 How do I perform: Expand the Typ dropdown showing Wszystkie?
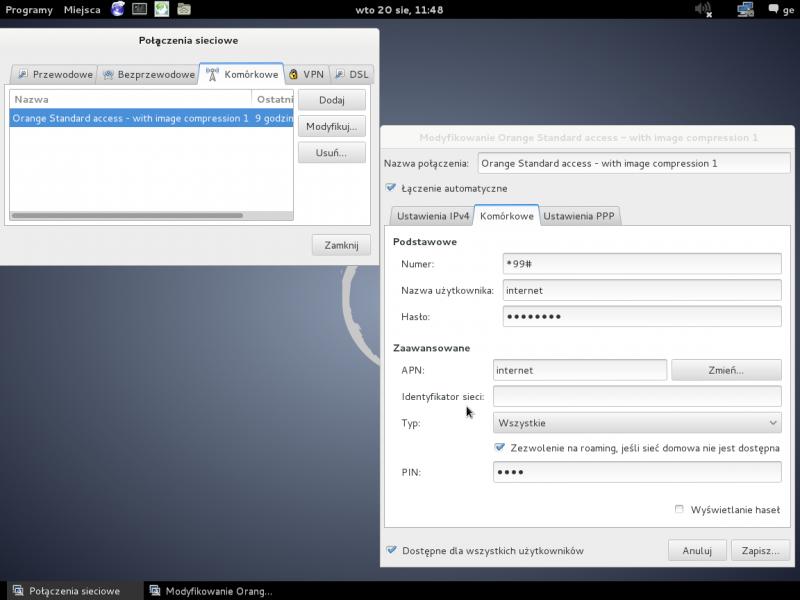coord(637,423)
